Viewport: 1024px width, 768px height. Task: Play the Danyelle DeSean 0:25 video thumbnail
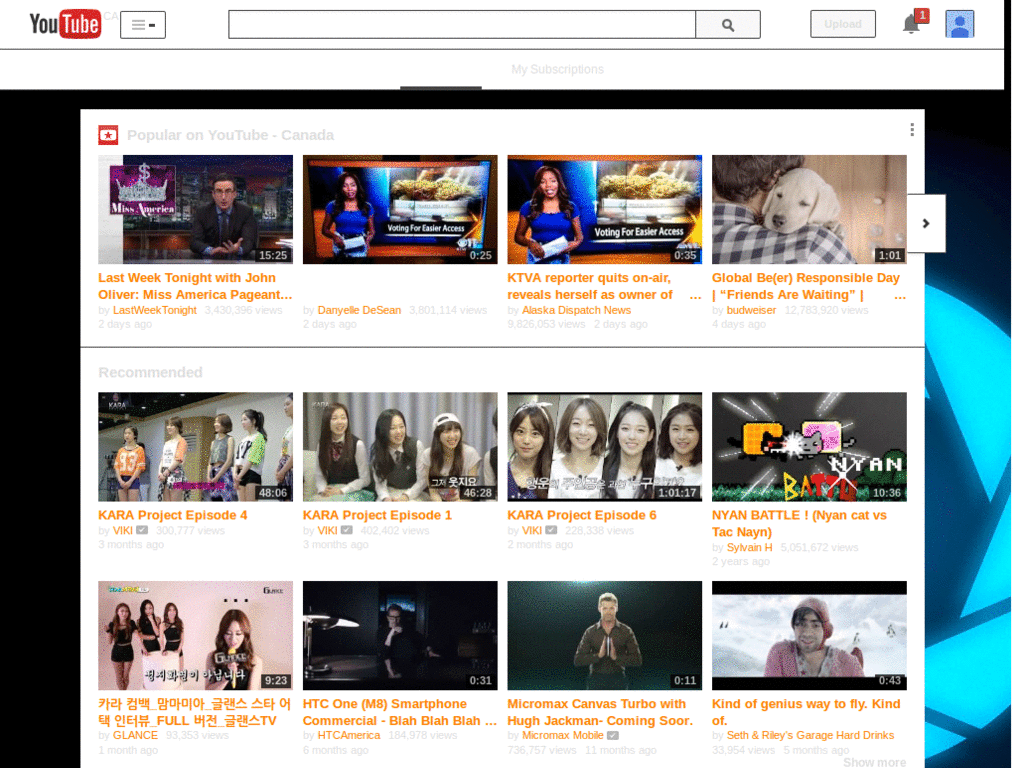tap(400, 210)
